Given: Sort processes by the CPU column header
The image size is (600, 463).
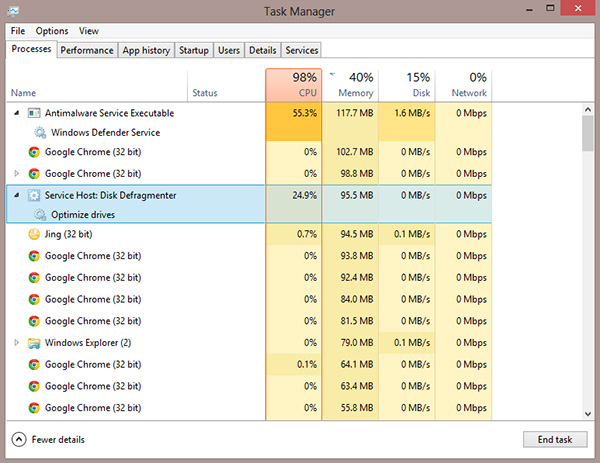Looking at the screenshot, I should (293, 84).
